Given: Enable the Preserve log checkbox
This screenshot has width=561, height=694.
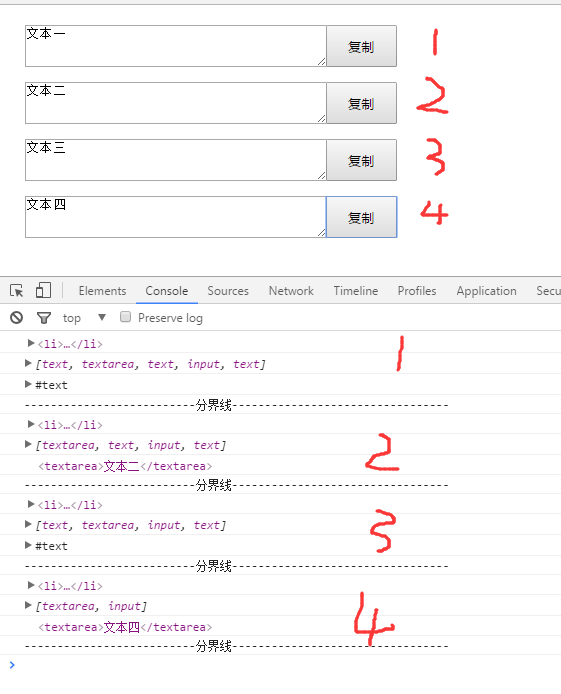Looking at the screenshot, I should click(x=126, y=317).
